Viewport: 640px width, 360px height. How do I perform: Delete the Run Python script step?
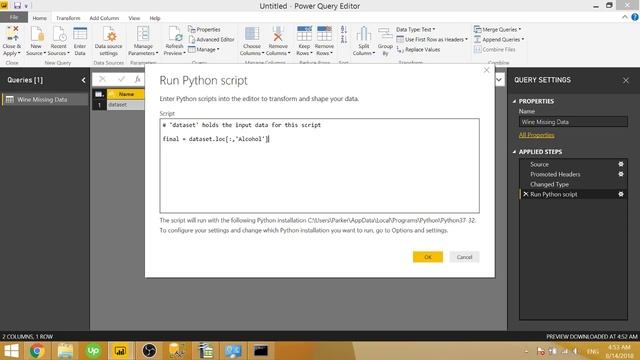526,194
